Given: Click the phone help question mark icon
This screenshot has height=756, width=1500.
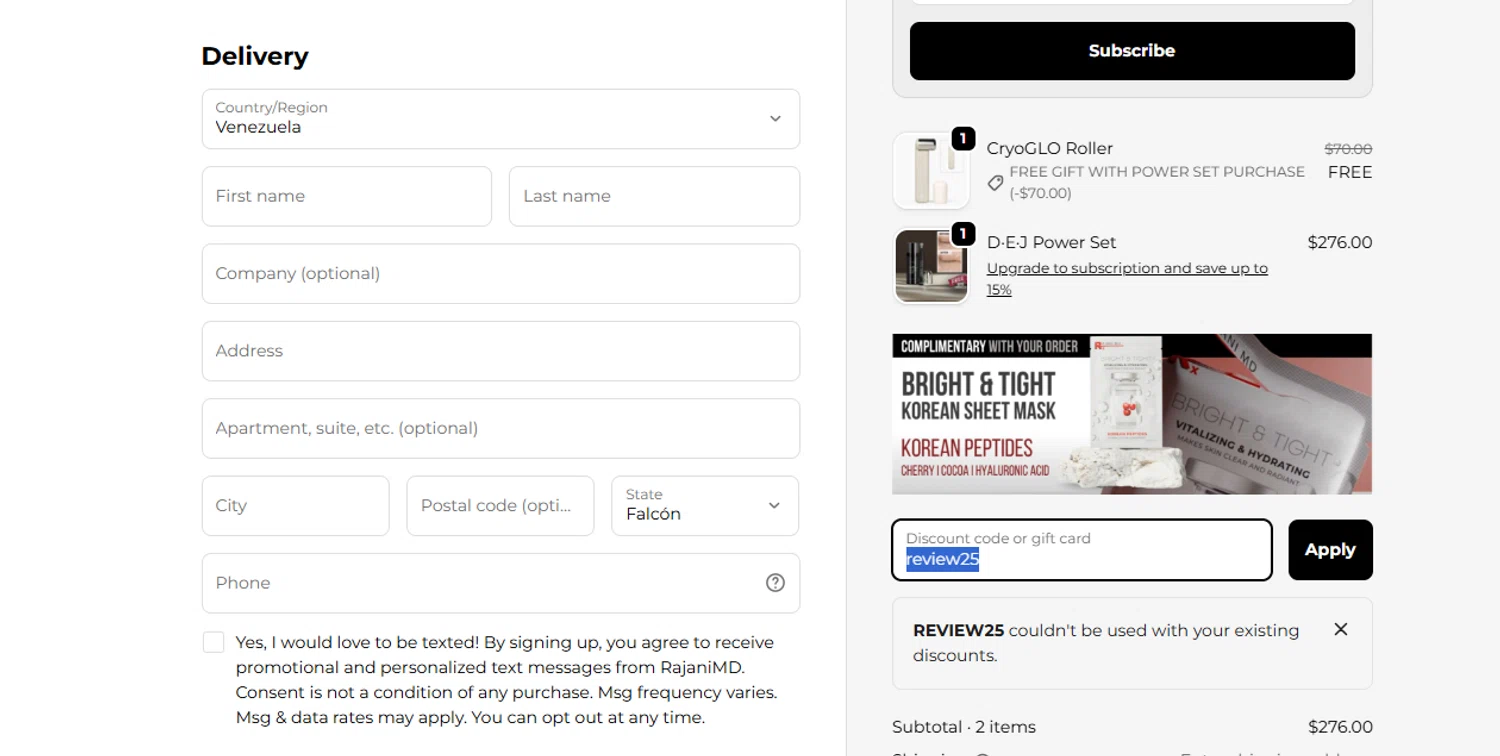Looking at the screenshot, I should [775, 583].
